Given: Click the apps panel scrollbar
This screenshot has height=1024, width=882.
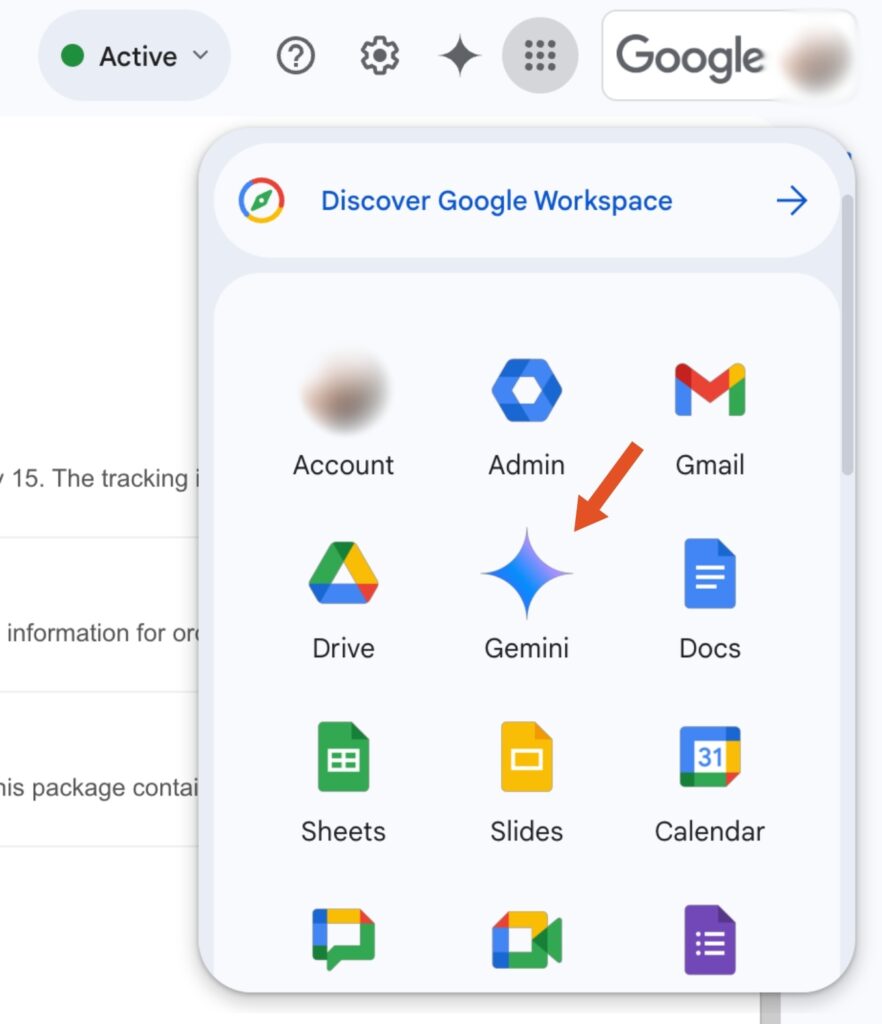Looking at the screenshot, I should click(847, 334).
